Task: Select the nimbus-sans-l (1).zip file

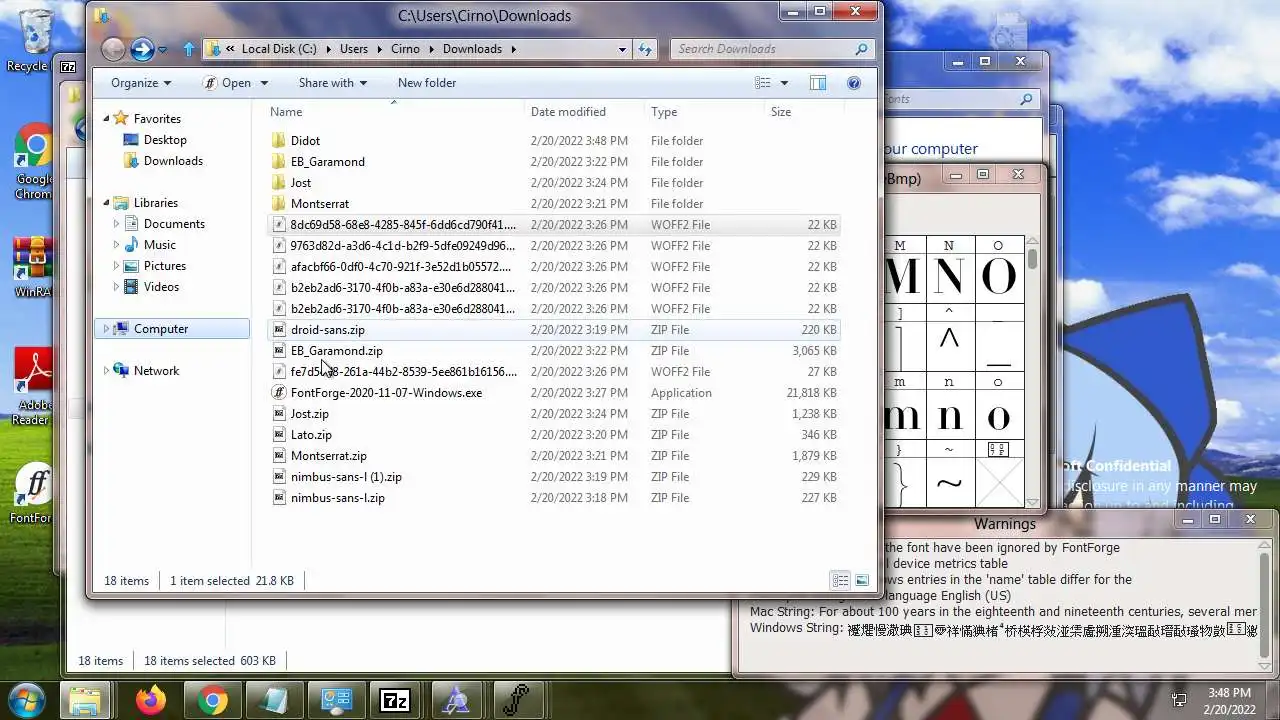Action: [x=554, y=477]
